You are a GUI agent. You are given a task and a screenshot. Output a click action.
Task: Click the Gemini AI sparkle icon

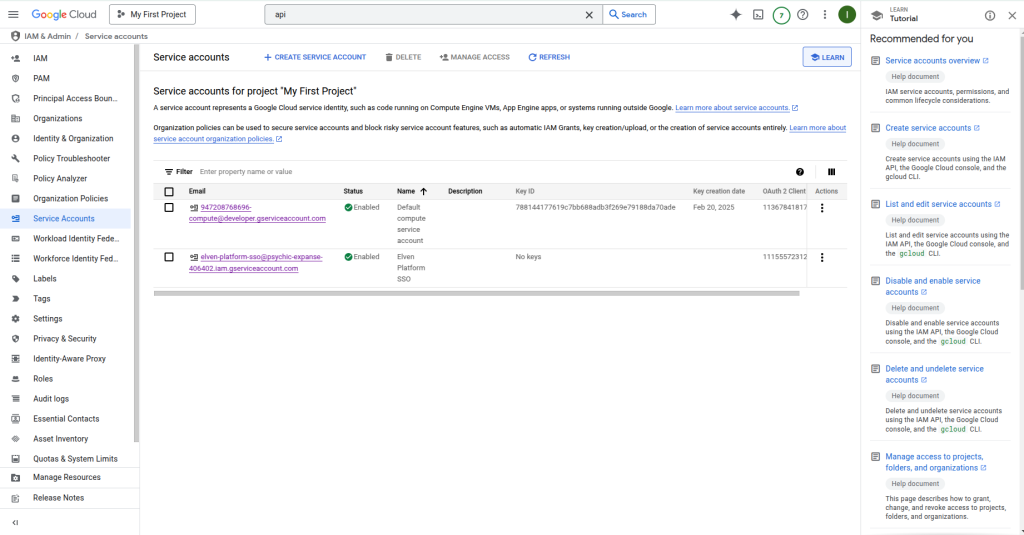click(x=736, y=15)
